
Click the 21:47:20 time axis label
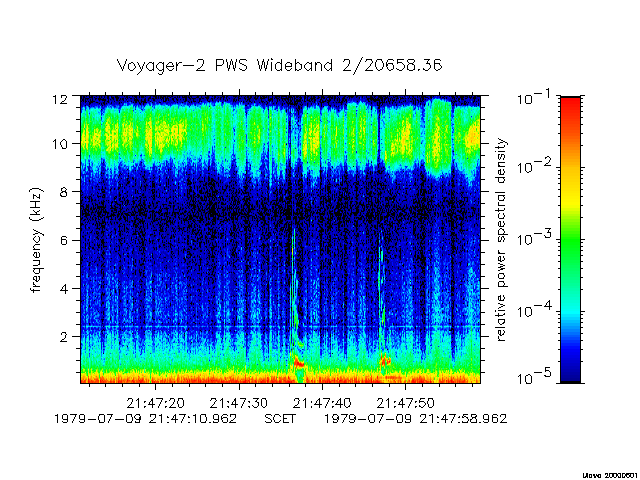coord(156,403)
